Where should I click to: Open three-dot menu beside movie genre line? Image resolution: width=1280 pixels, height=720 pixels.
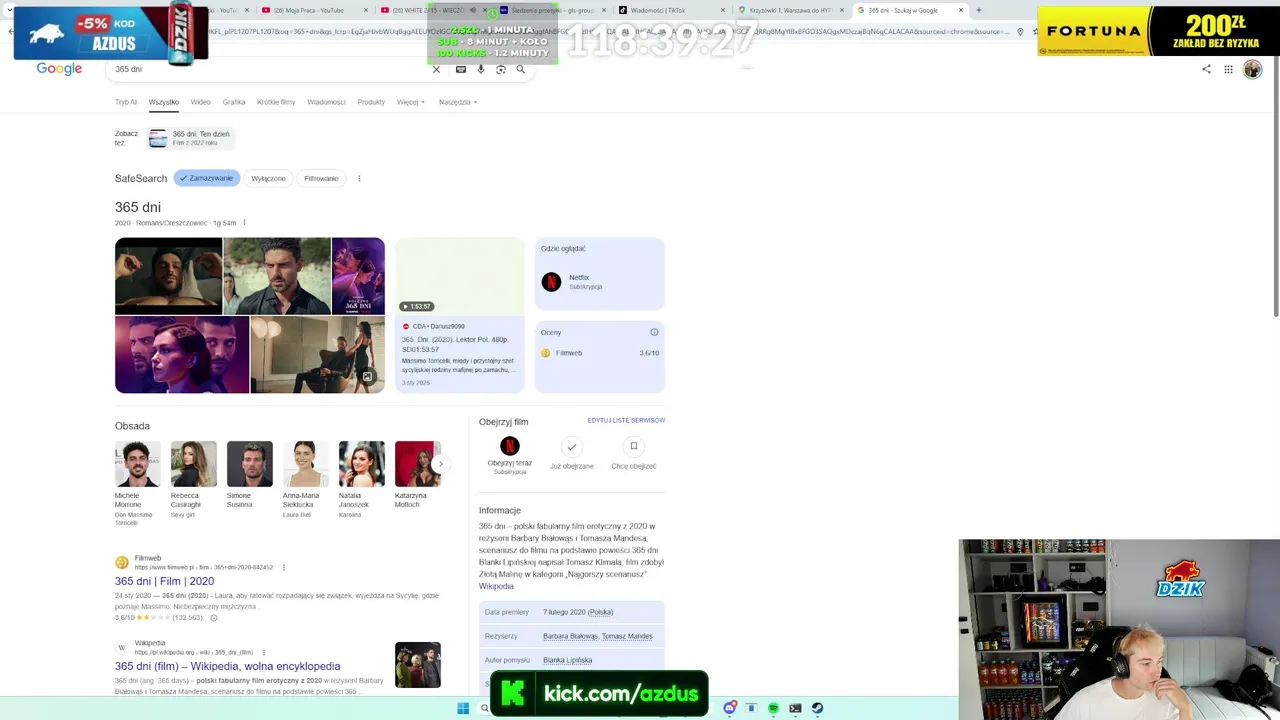(x=244, y=223)
